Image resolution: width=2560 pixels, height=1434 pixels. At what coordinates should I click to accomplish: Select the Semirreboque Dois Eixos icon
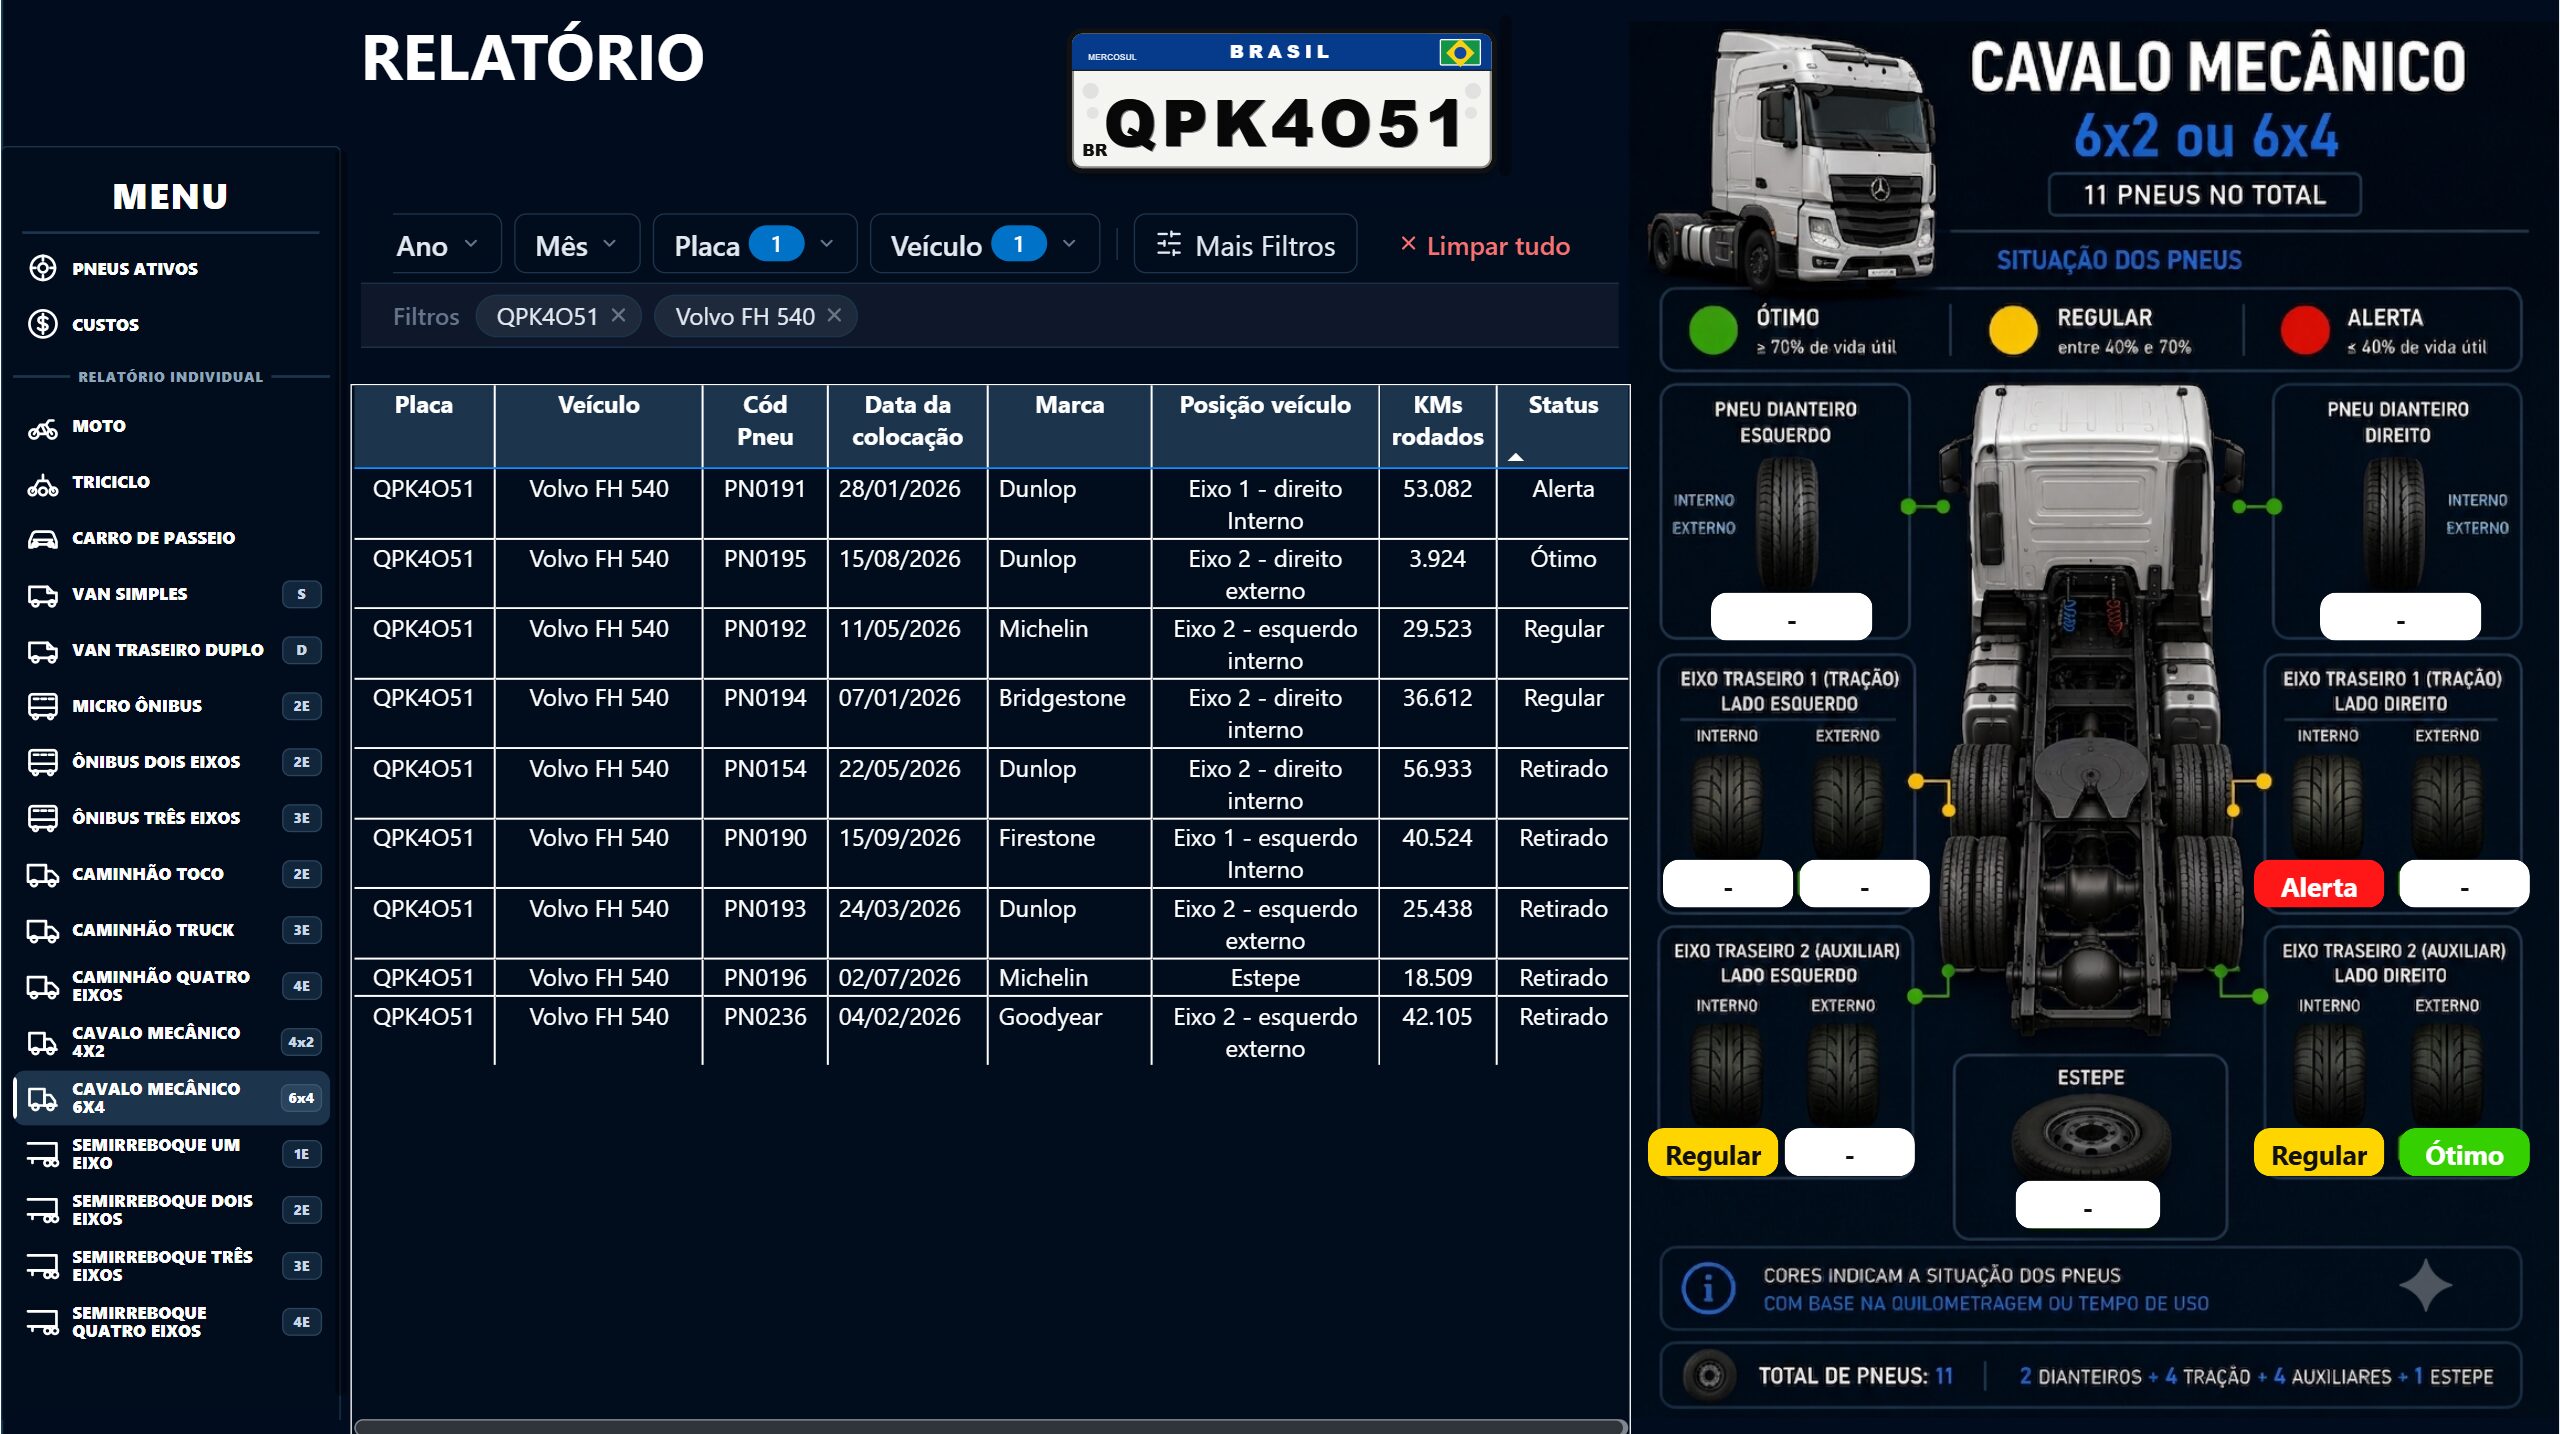[42, 1211]
